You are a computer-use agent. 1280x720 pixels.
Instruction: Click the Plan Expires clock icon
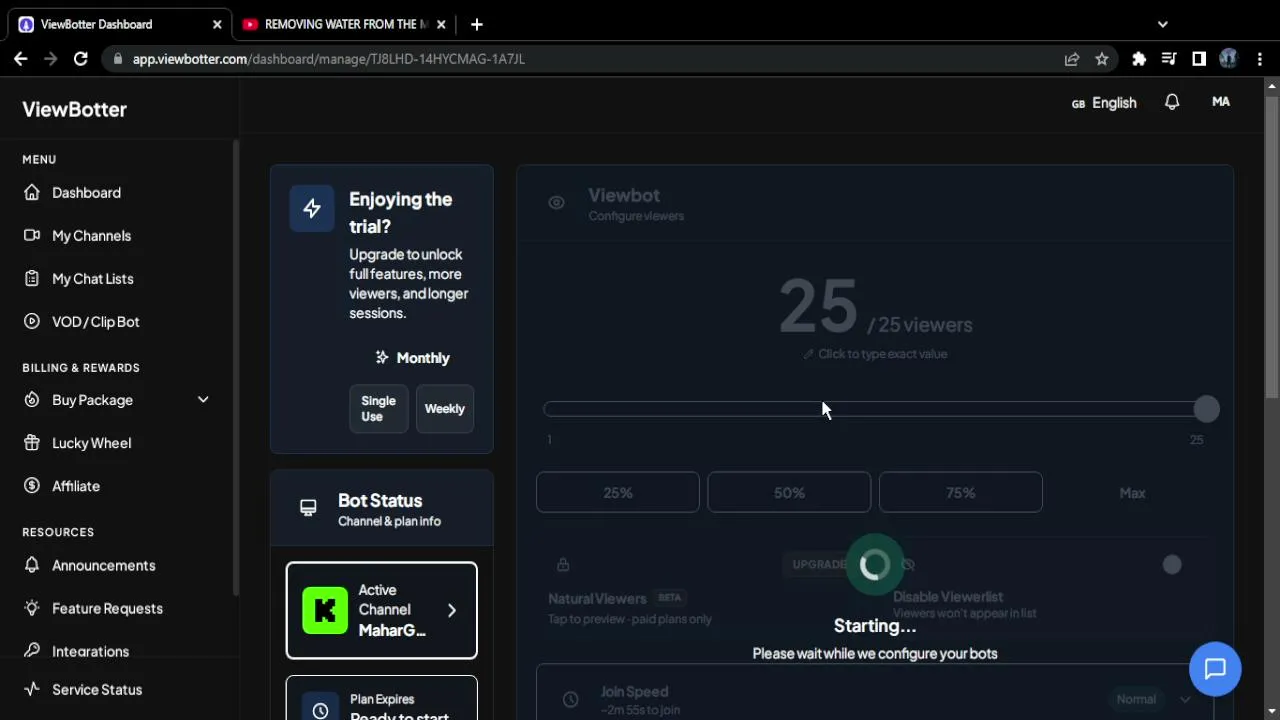click(x=320, y=710)
